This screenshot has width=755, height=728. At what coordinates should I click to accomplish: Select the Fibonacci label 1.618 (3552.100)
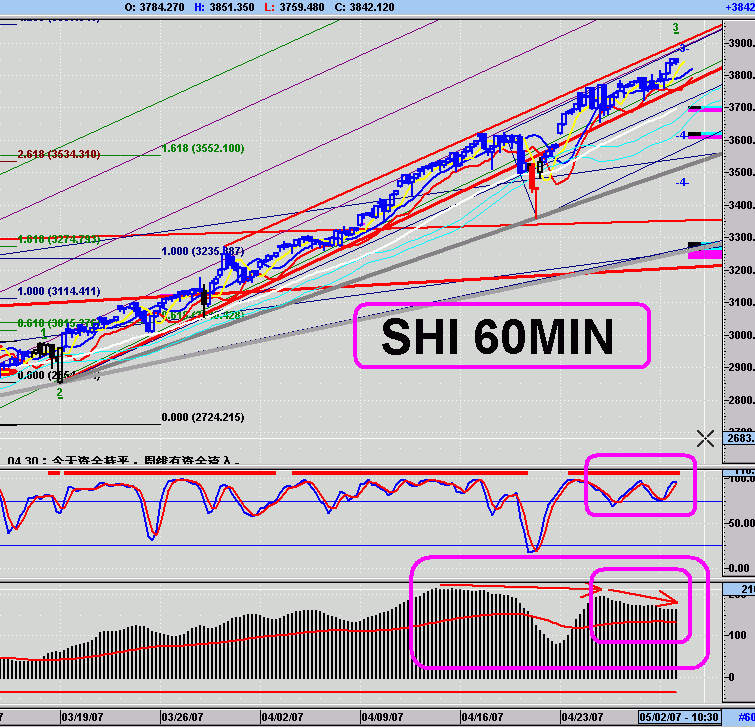coord(203,148)
